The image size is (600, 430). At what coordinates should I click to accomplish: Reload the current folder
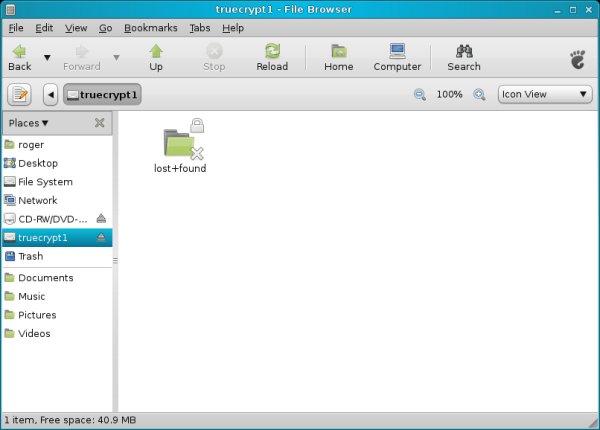(272, 58)
